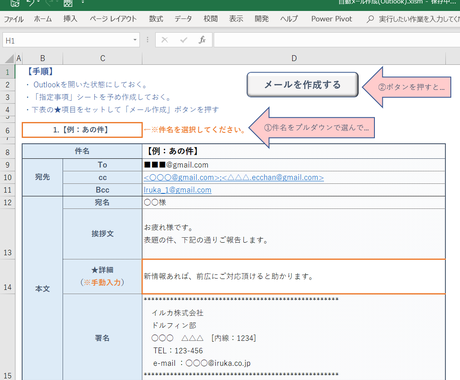This screenshot has width=460, height=380.
Task: Select row 11 header
Action: [7, 190]
